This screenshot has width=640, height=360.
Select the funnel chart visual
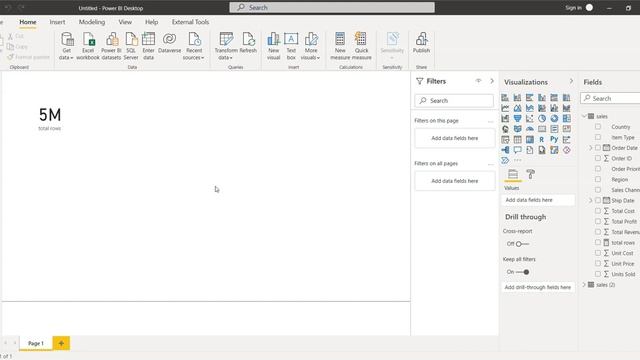517,119
